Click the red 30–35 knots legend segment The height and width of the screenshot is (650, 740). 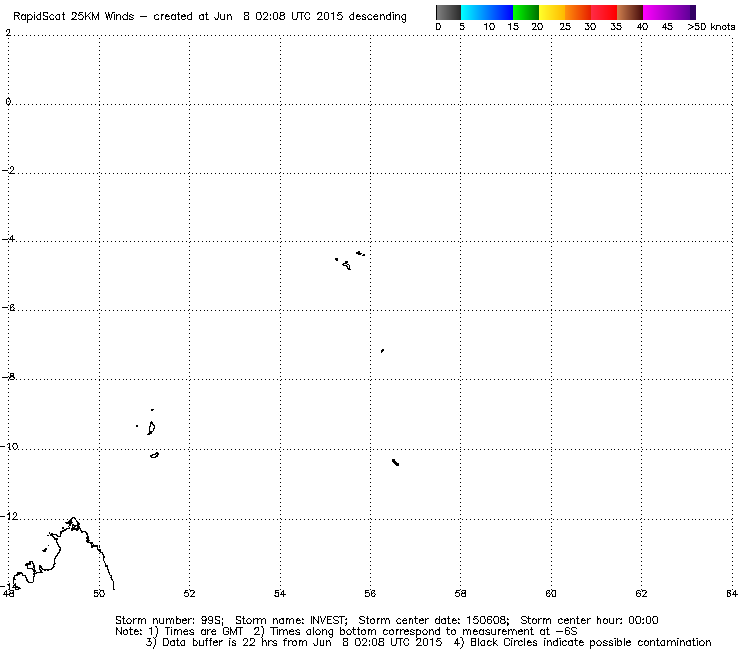[604, 12]
